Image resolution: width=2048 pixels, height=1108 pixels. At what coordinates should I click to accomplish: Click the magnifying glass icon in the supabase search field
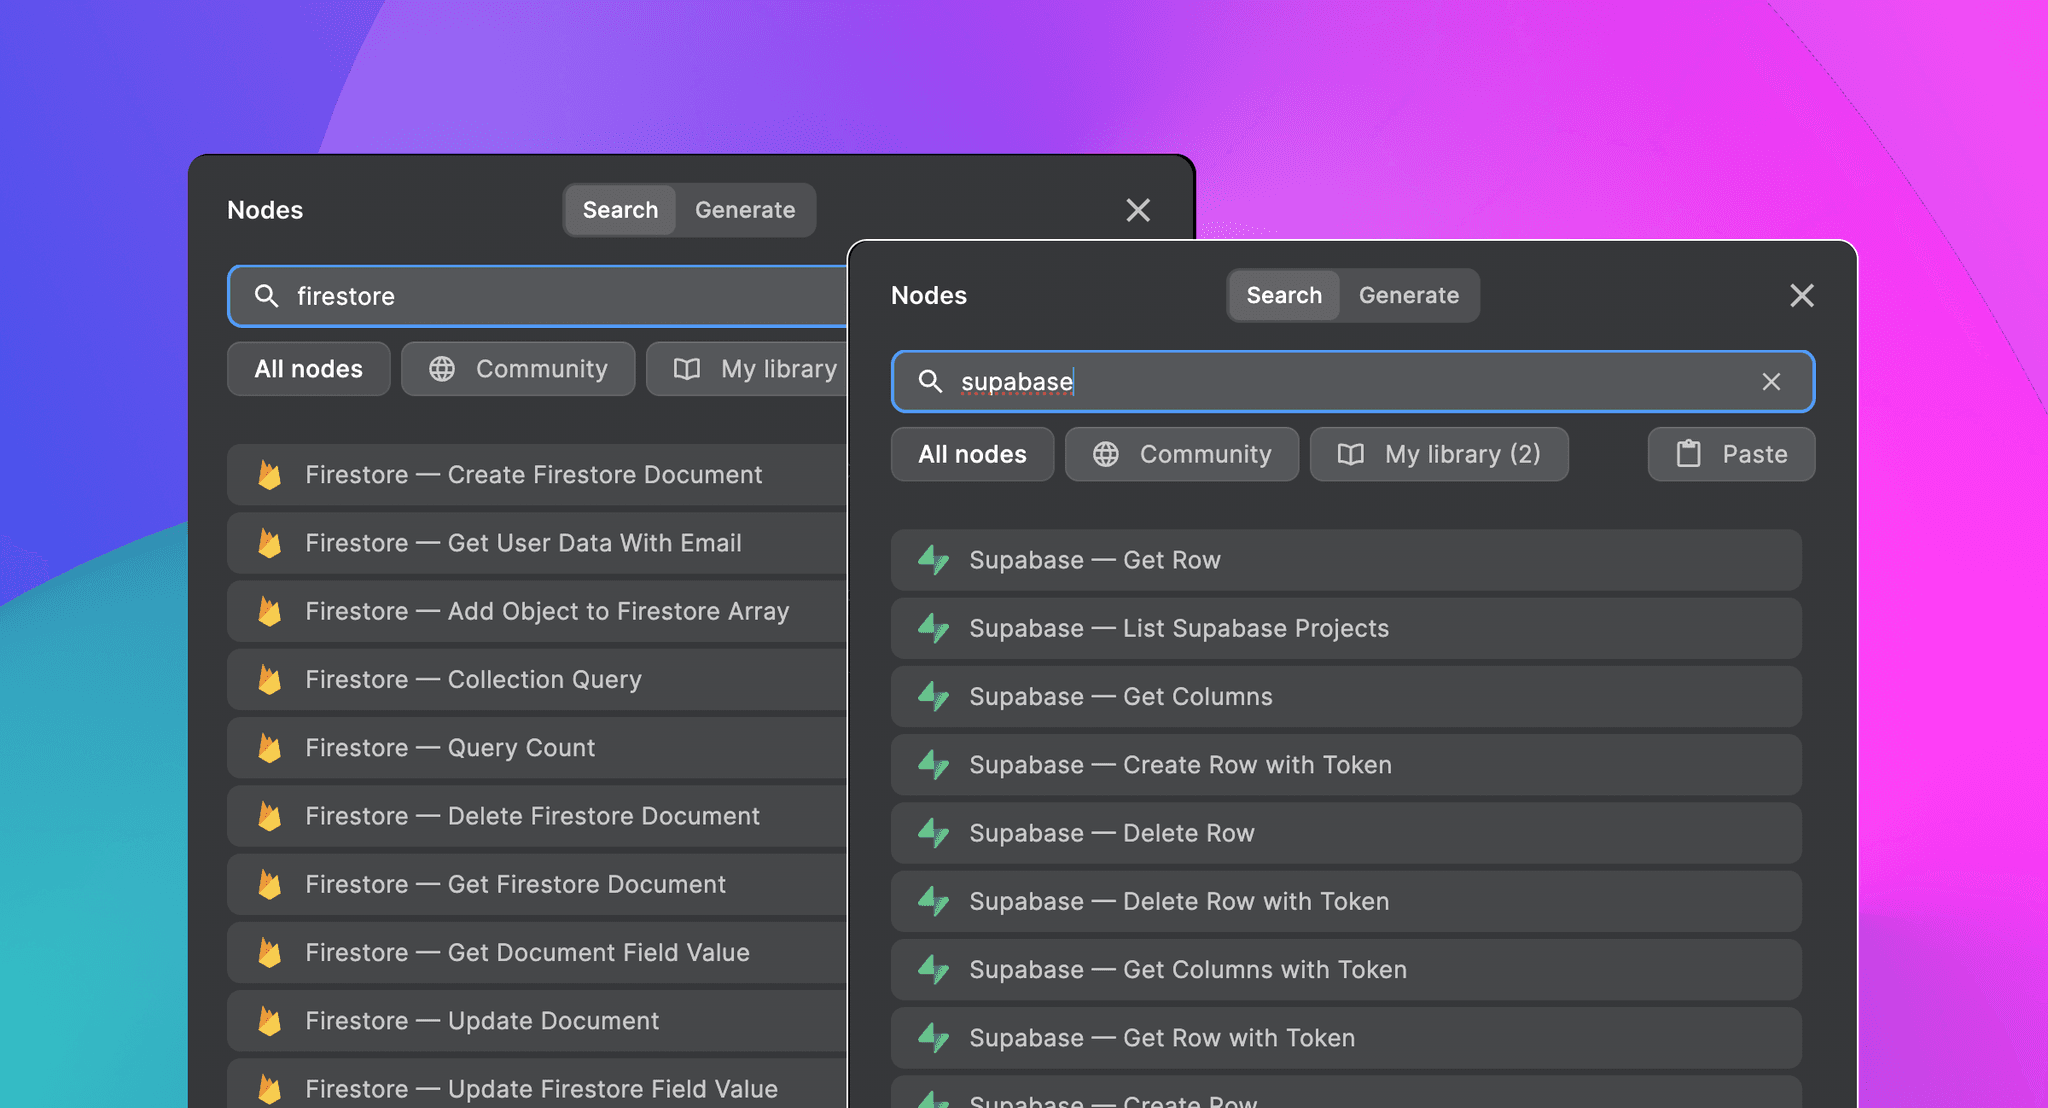931,382
